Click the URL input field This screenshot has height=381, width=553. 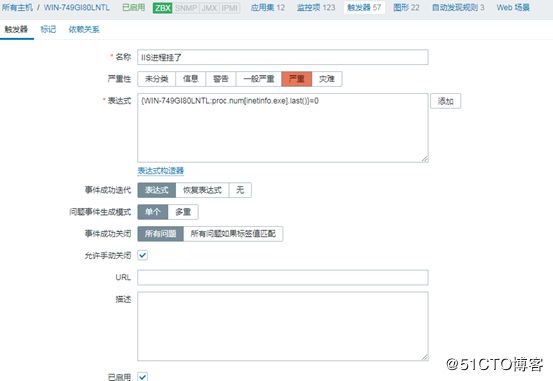click(x=283, y=277)
